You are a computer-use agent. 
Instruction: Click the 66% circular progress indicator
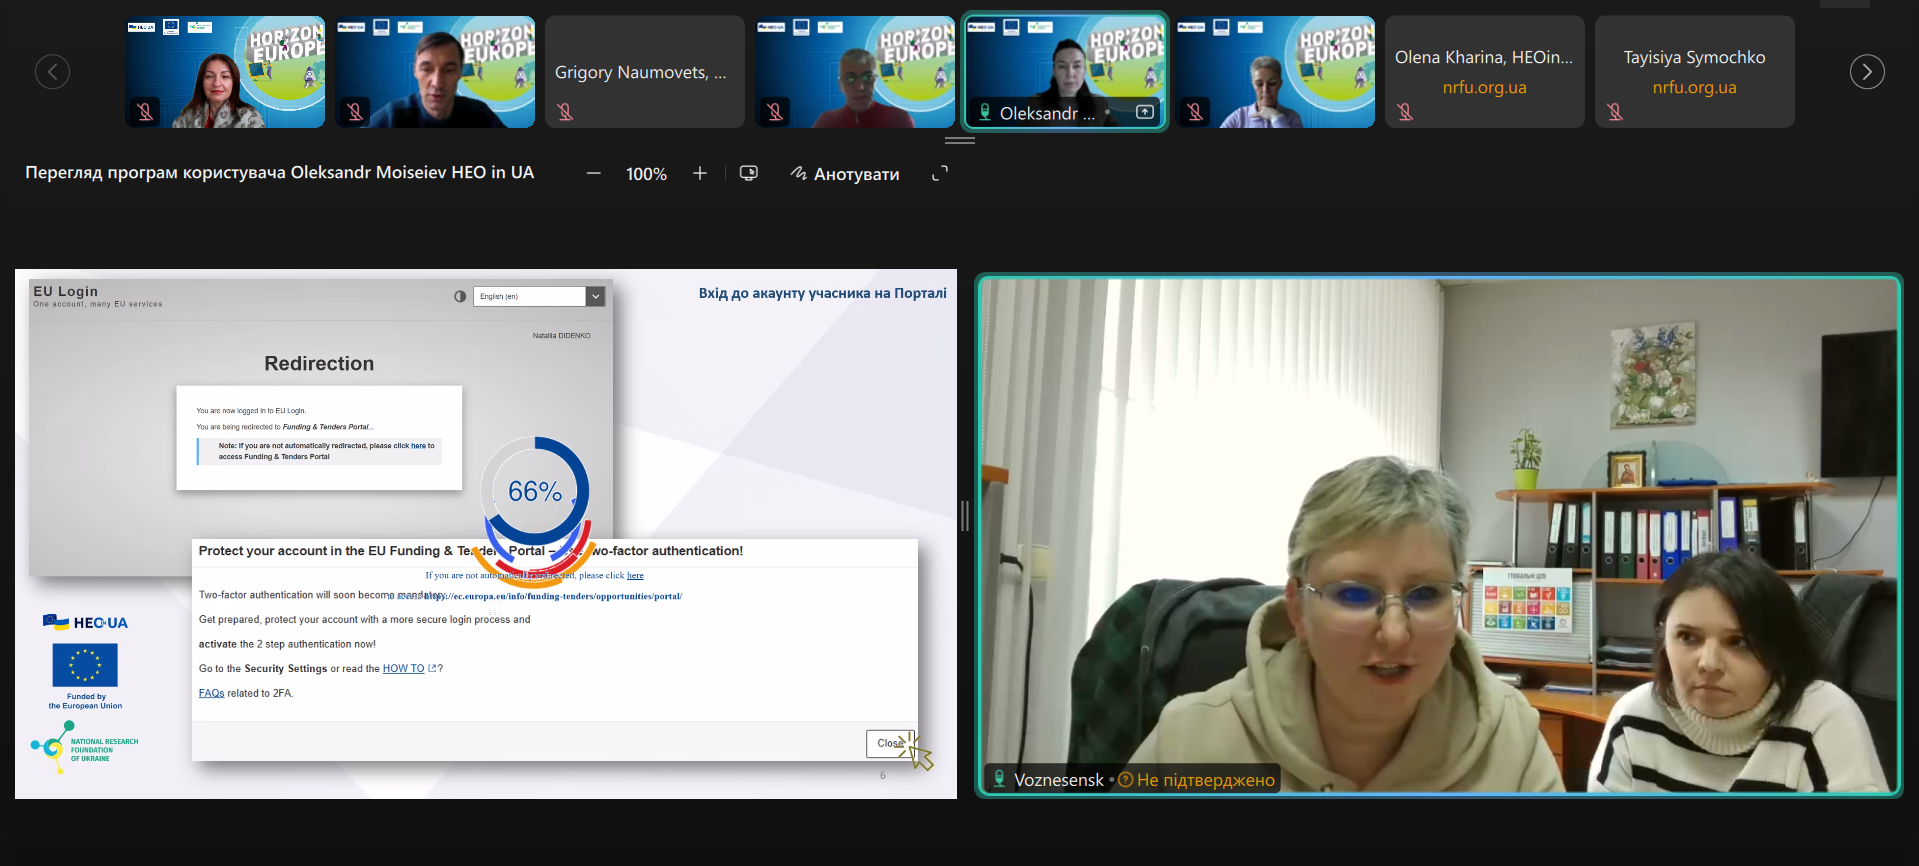(535, 491)
